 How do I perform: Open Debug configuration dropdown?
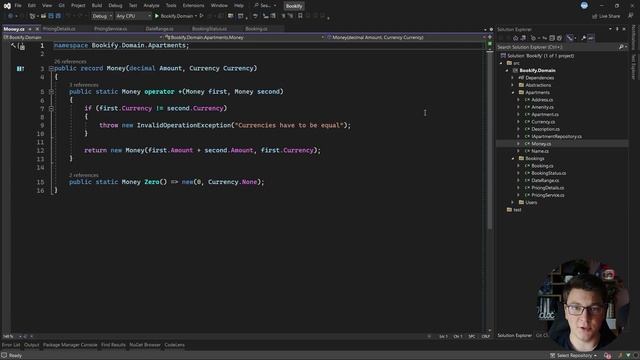102,16
